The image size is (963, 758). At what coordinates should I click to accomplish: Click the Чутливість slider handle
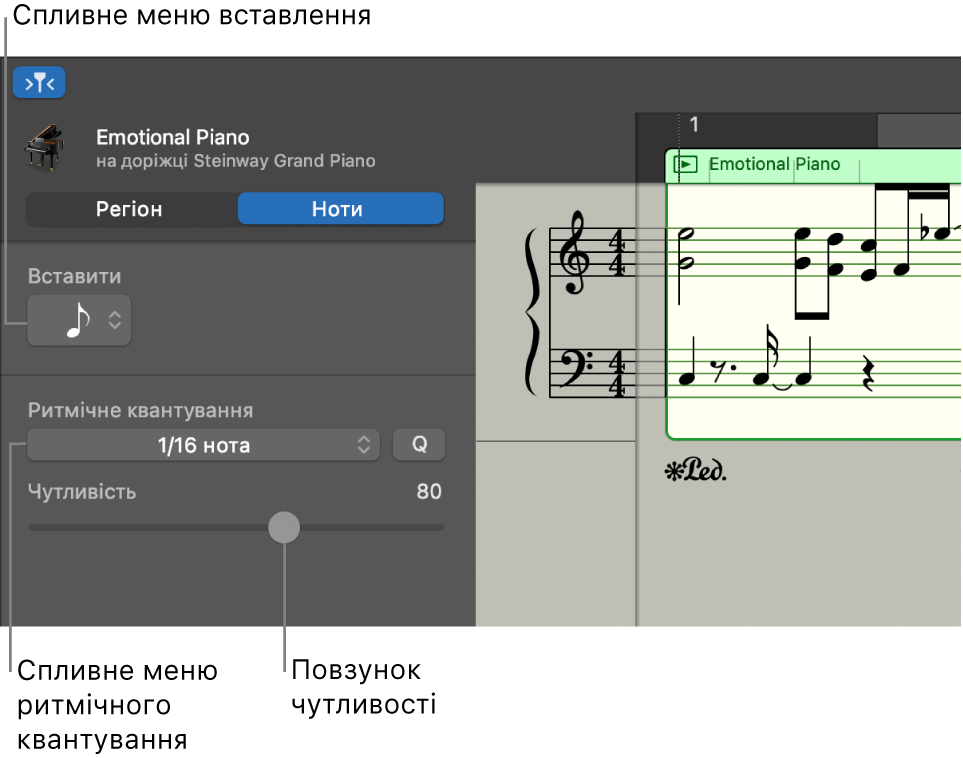pyautogui.click(x=285, y=527)
